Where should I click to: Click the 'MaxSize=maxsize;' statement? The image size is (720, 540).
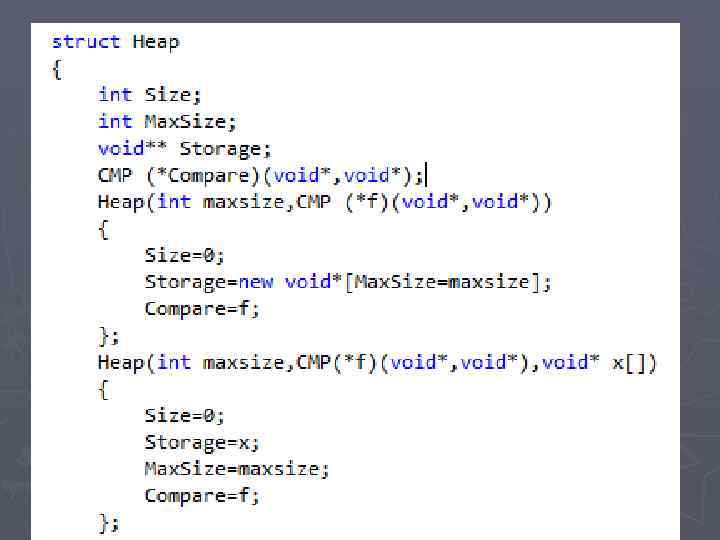click(237, 469)
